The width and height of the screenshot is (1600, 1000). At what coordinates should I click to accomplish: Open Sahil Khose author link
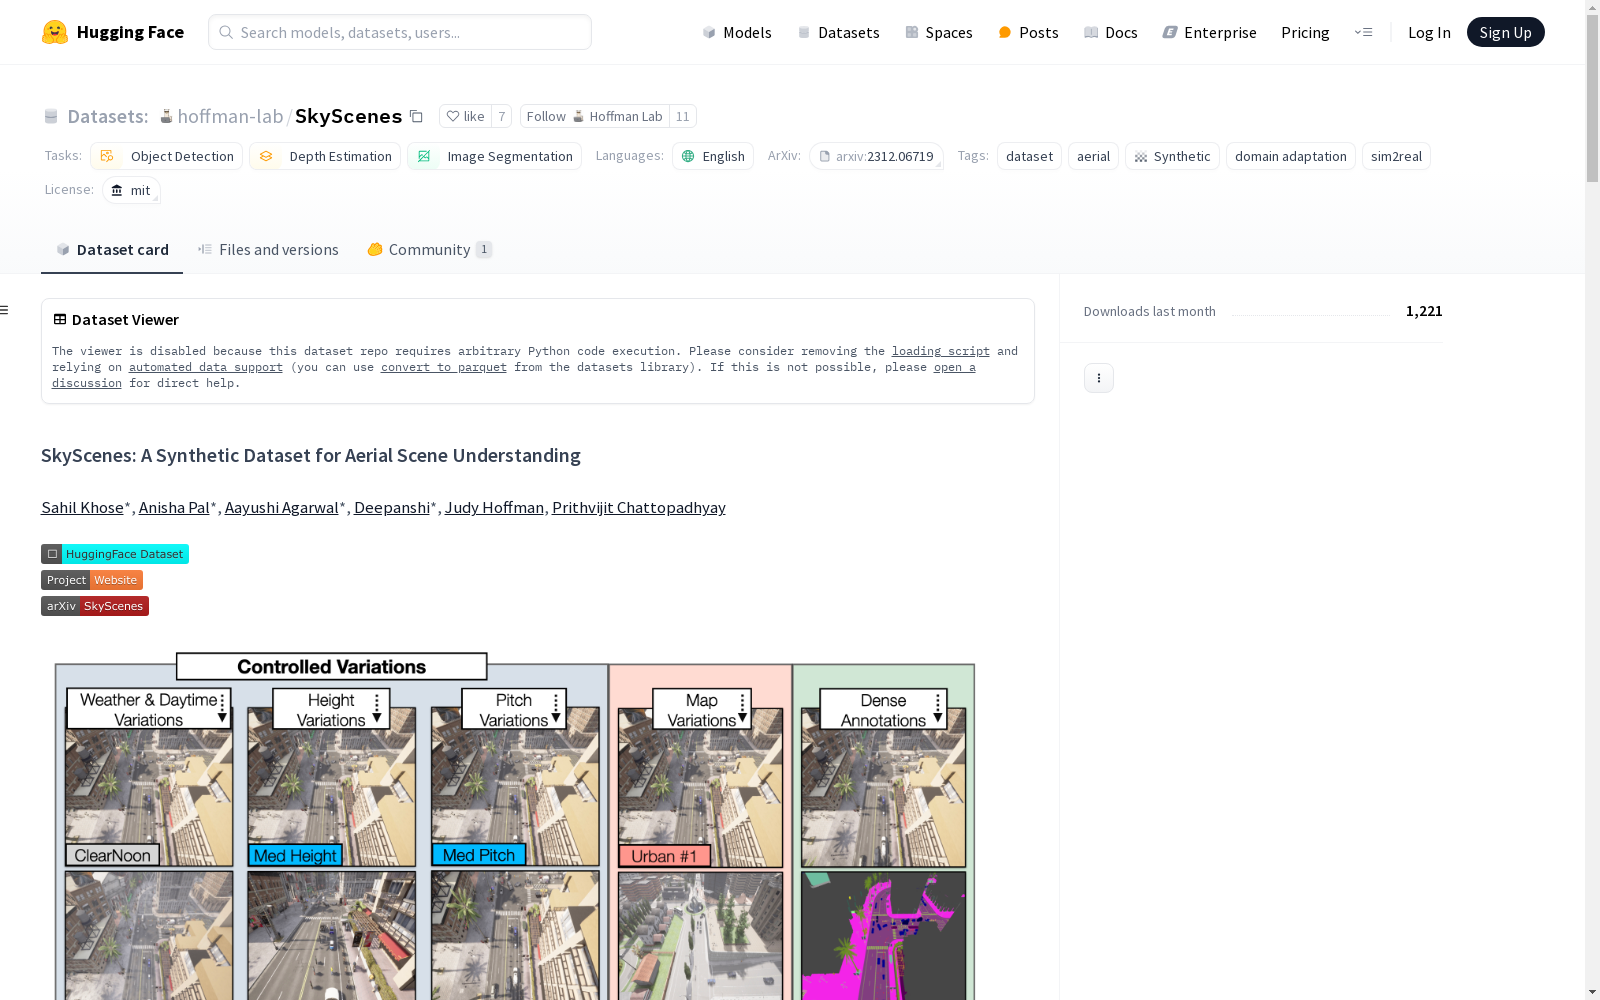82,508
